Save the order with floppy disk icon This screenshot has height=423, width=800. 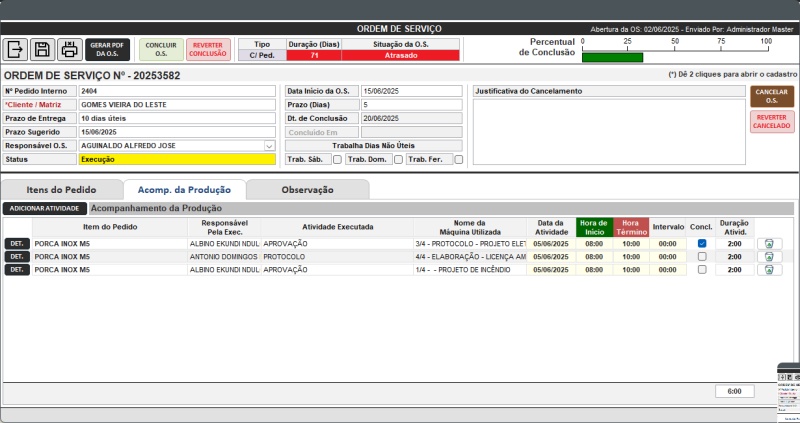pyautogui.click(x=42, y=50)
